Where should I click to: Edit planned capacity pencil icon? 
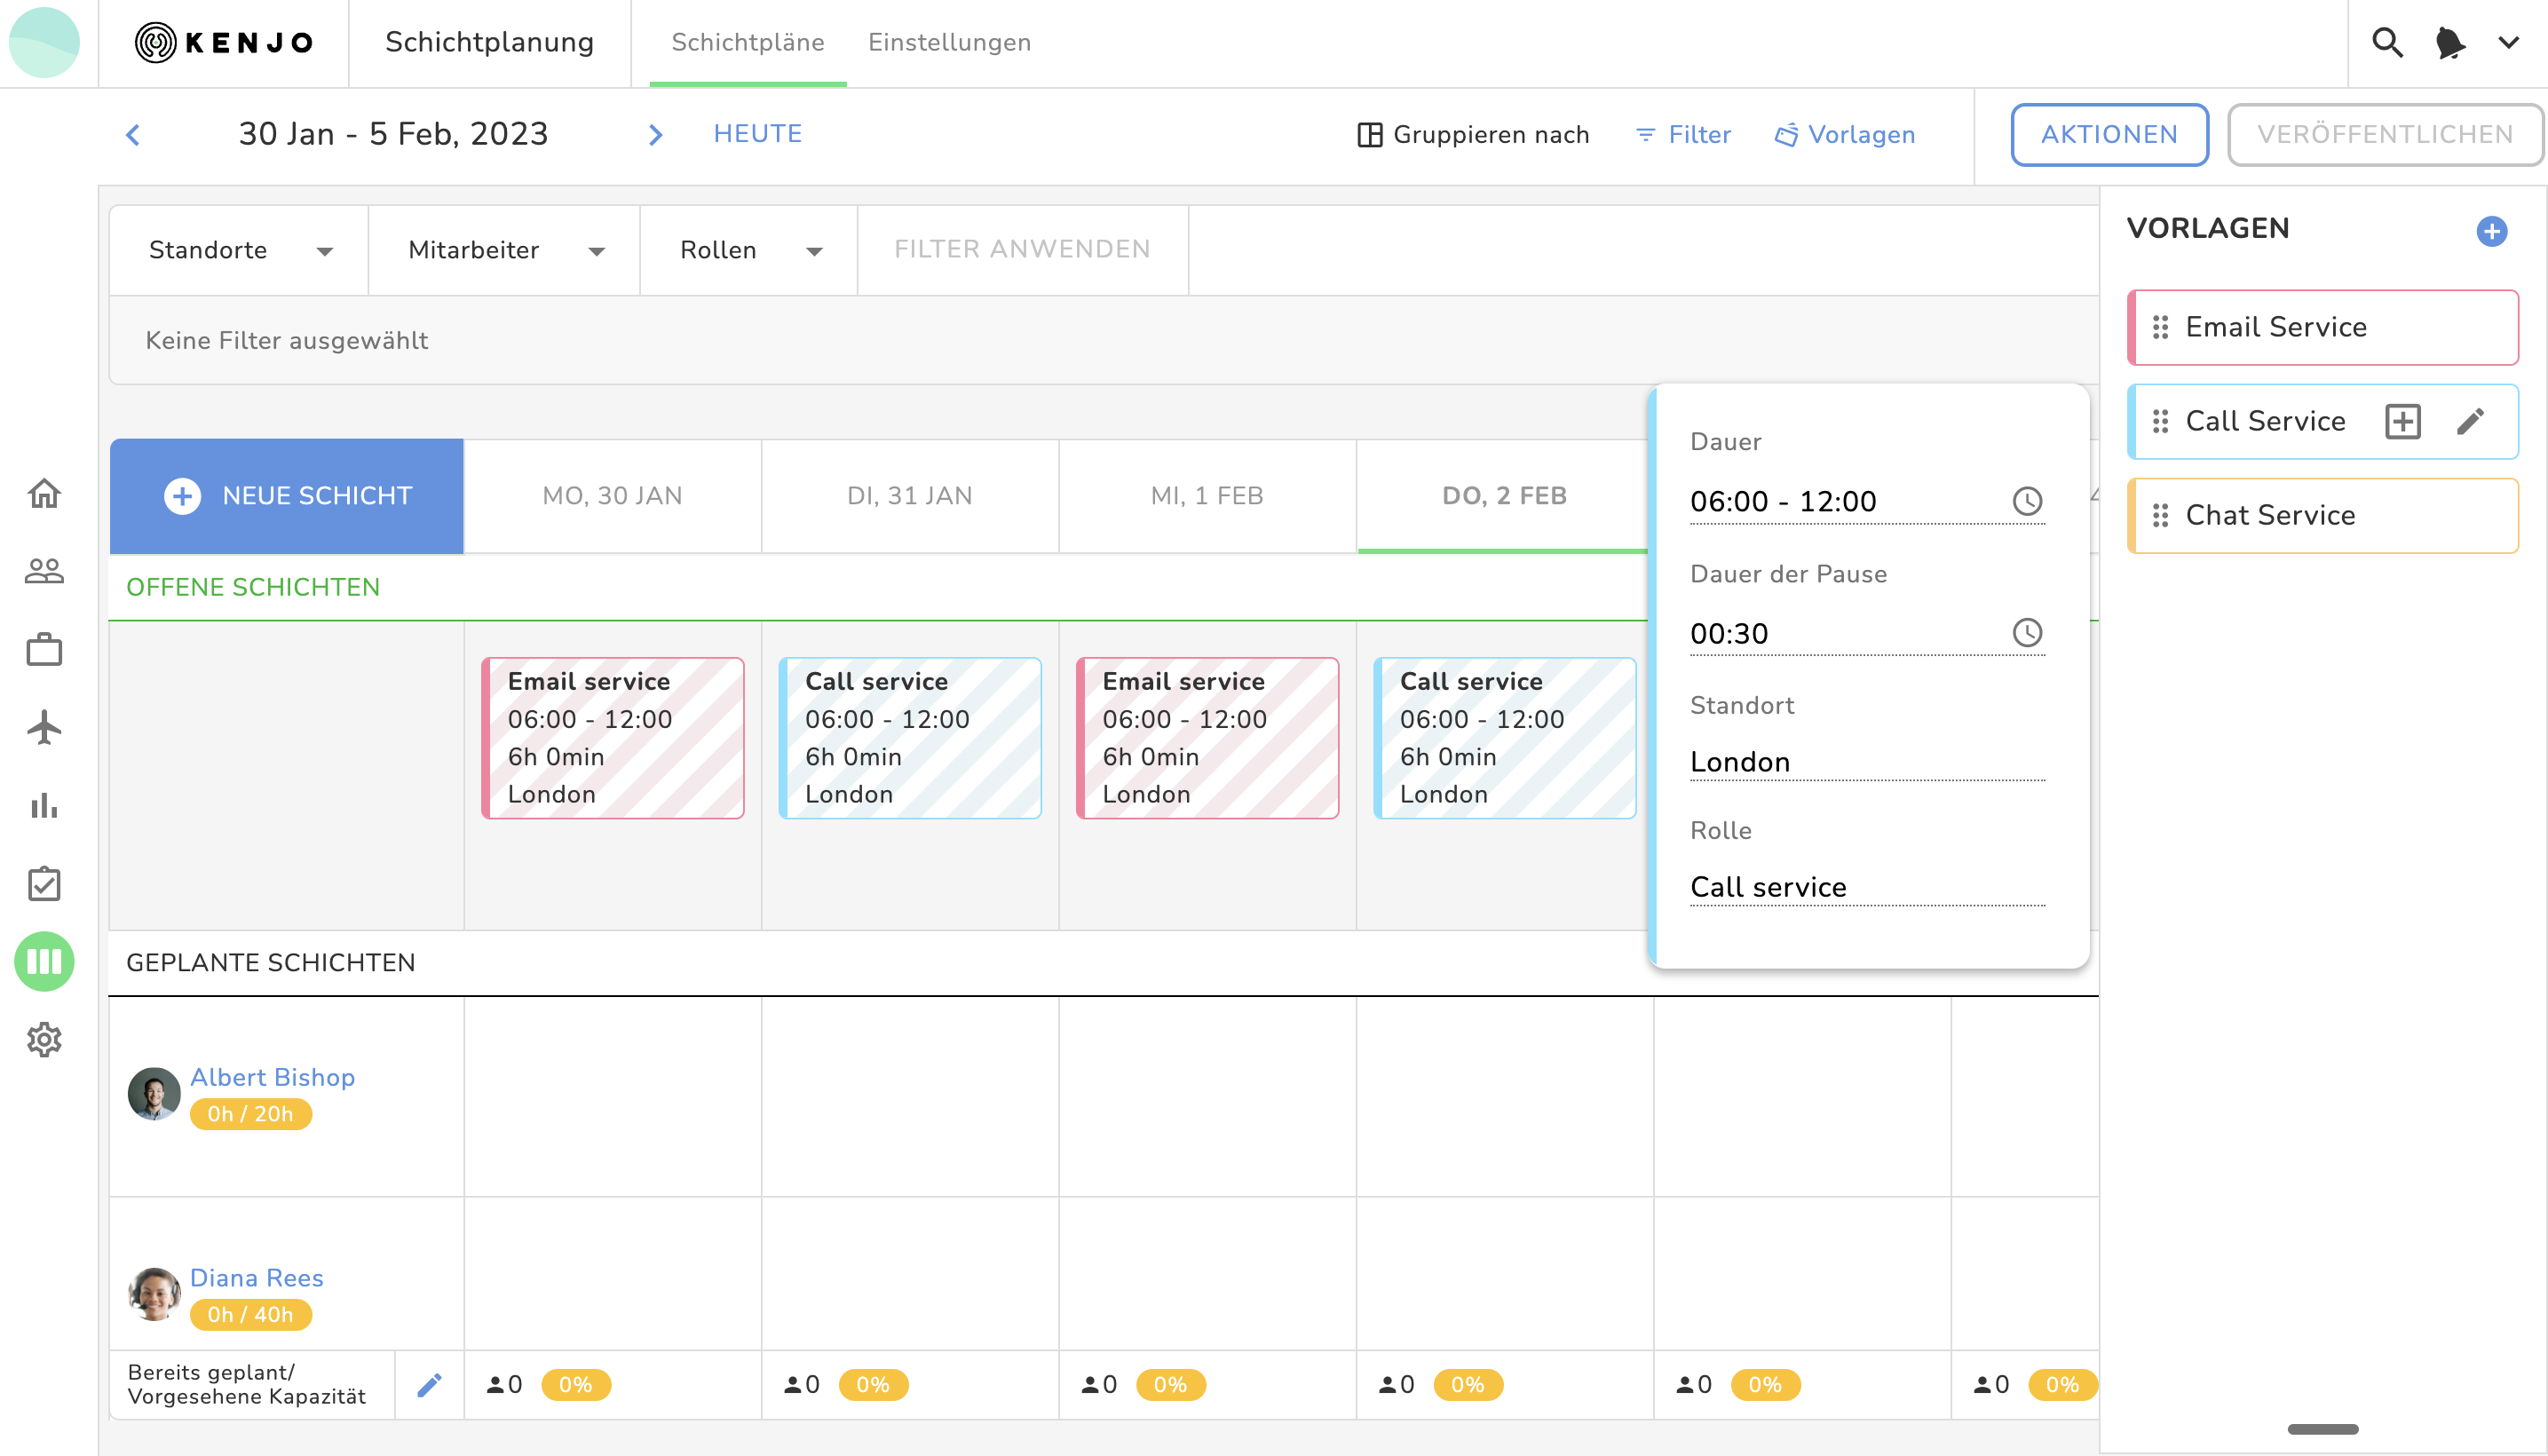click(x=429, y=1385)
